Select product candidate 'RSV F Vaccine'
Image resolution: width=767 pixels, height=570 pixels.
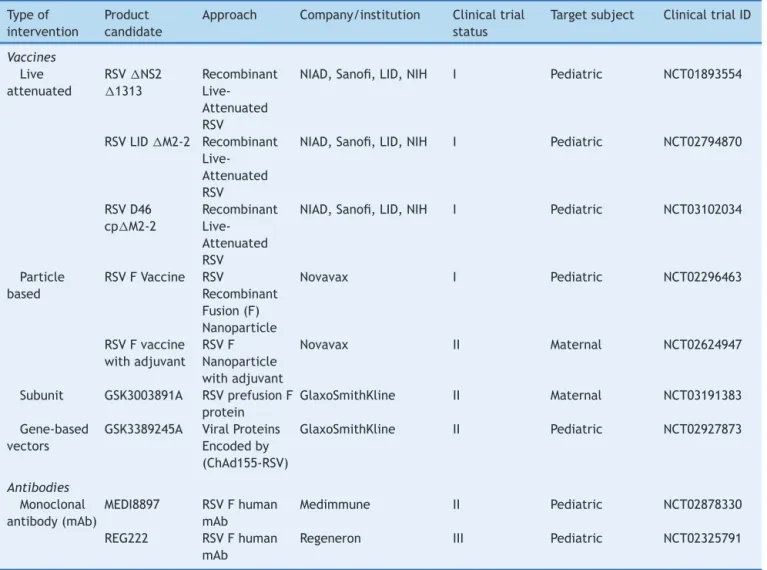144,277
